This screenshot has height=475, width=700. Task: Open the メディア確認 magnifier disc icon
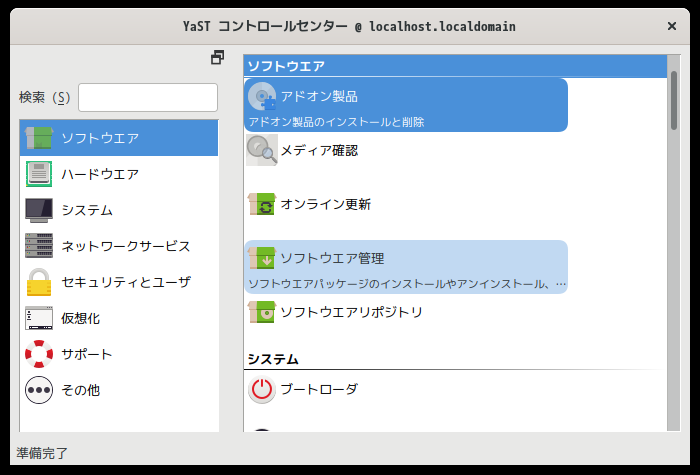262,150
